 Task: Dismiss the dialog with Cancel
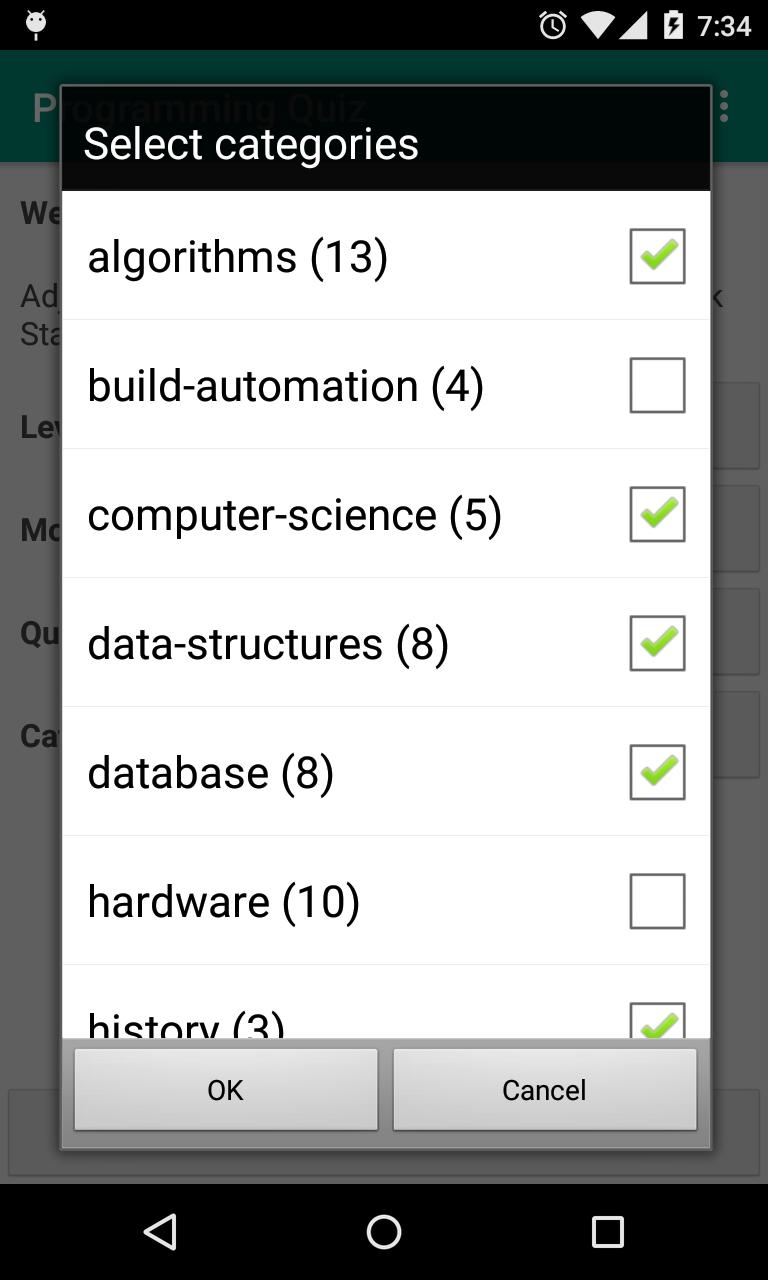click(544, 1089)
